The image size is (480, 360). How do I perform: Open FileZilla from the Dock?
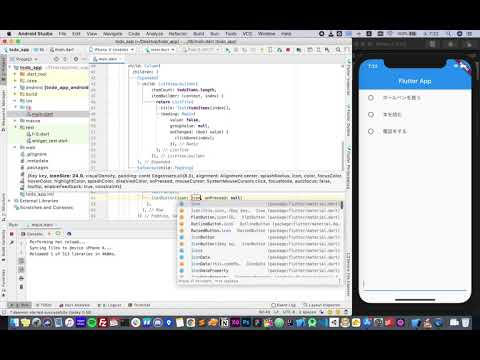click(x=103, y=322)
